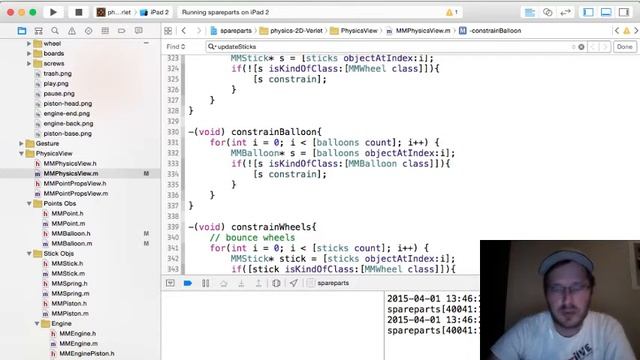Open the Breakpoint navigator
The width and height of the screenshot is (640, 360).
pos(122,31)
